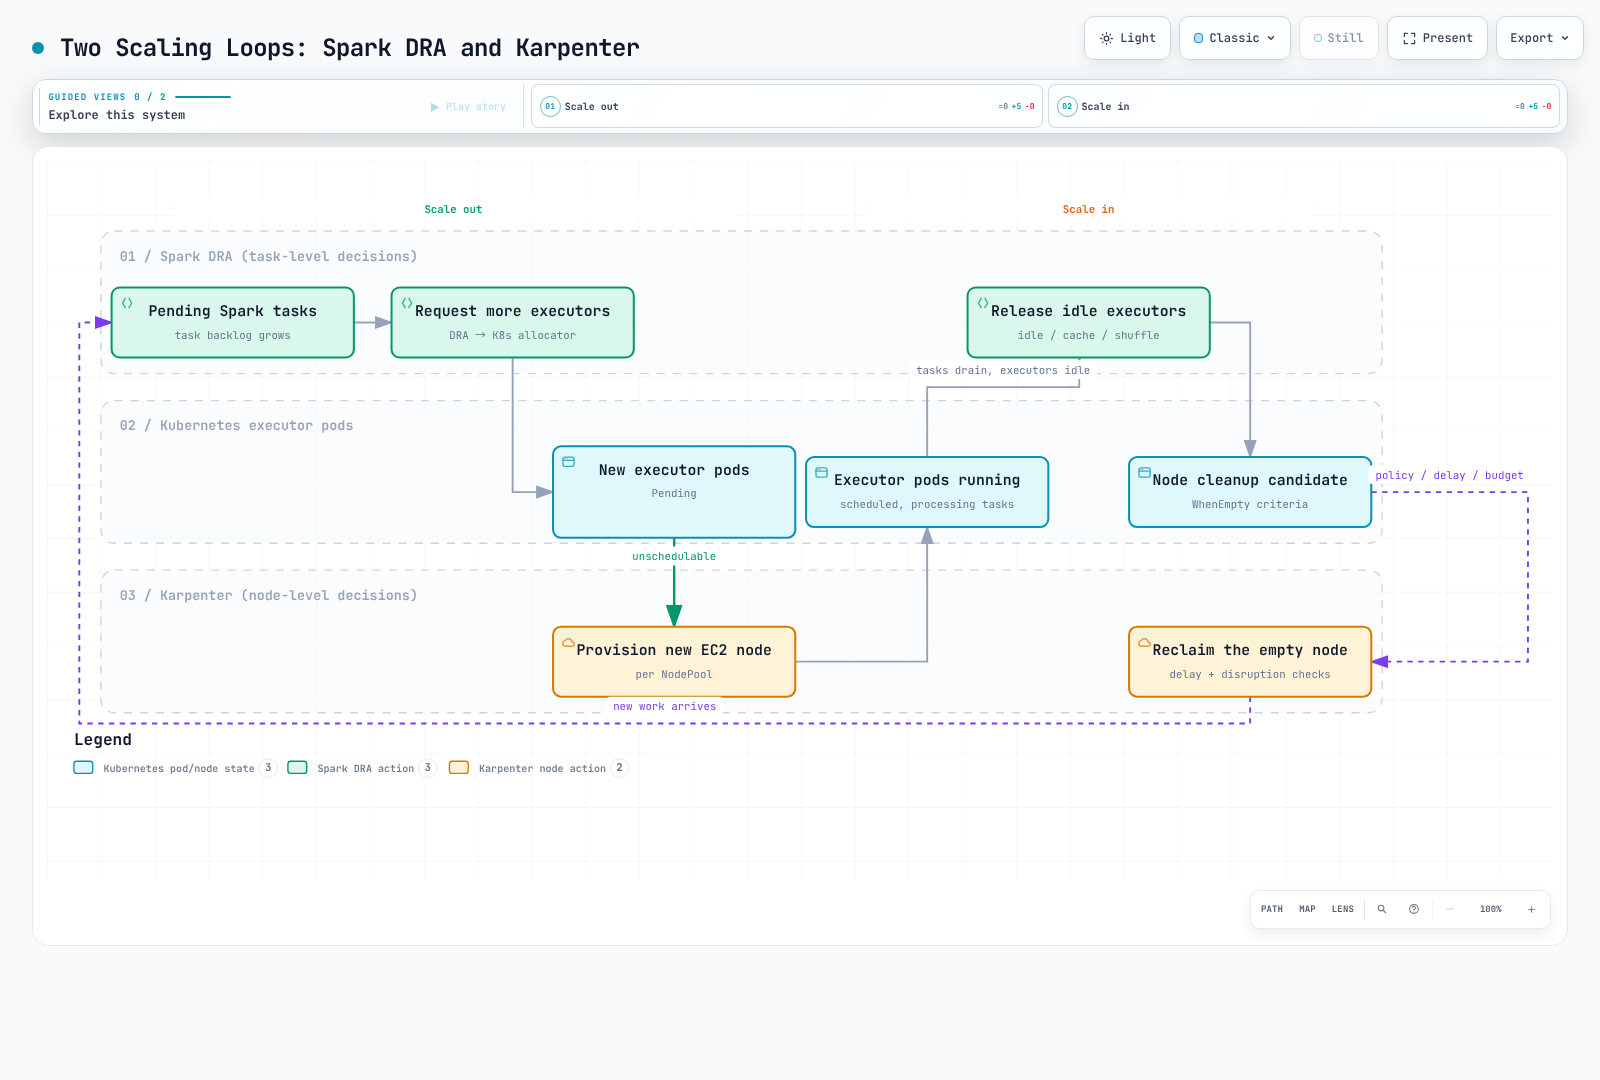Click 'policy / delay / budget' edge label
The width and height of the screenshot is (1600, 1080).
(1449, 476)
